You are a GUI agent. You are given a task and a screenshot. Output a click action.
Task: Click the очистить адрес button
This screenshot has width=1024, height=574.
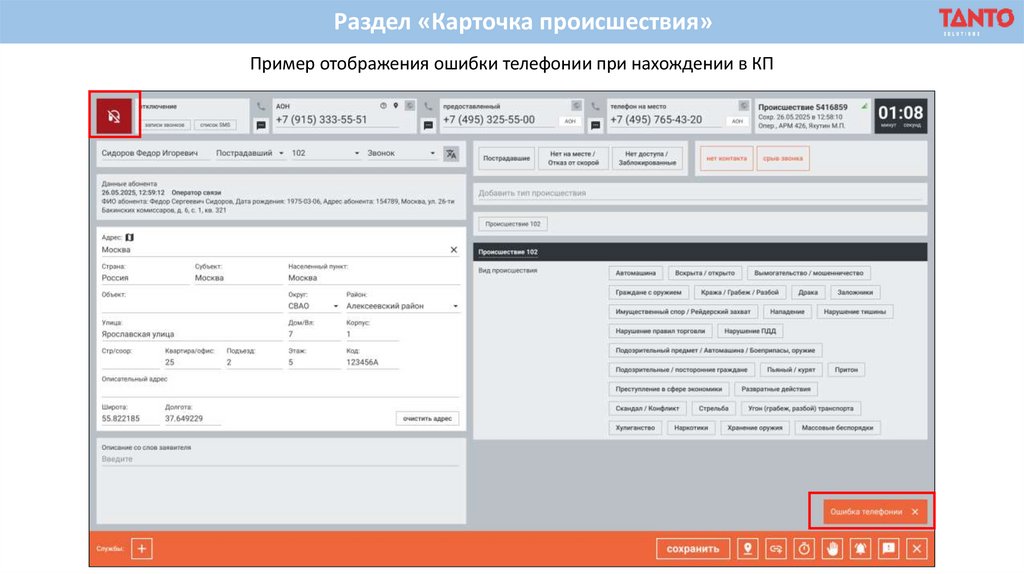(427, 419)
